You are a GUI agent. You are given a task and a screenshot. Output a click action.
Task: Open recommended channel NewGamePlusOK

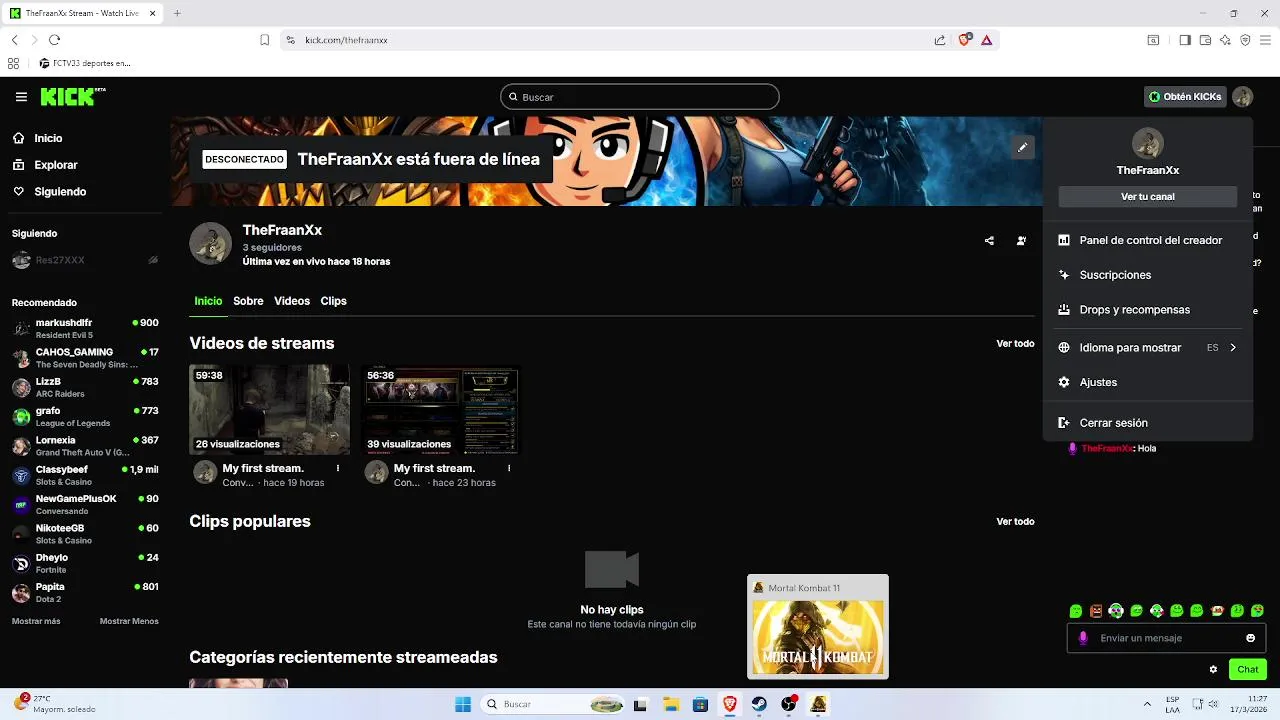click(85, 504)
